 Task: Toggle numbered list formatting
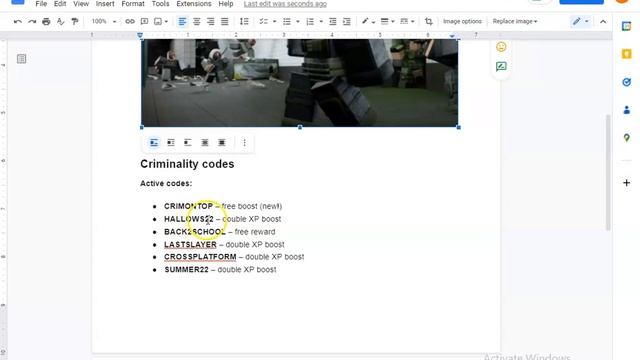(x=310, y=21)
